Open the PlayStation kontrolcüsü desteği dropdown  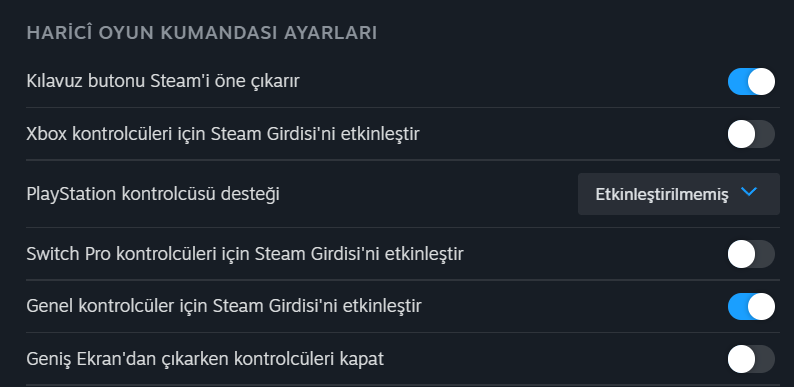(x=679, y=194)
